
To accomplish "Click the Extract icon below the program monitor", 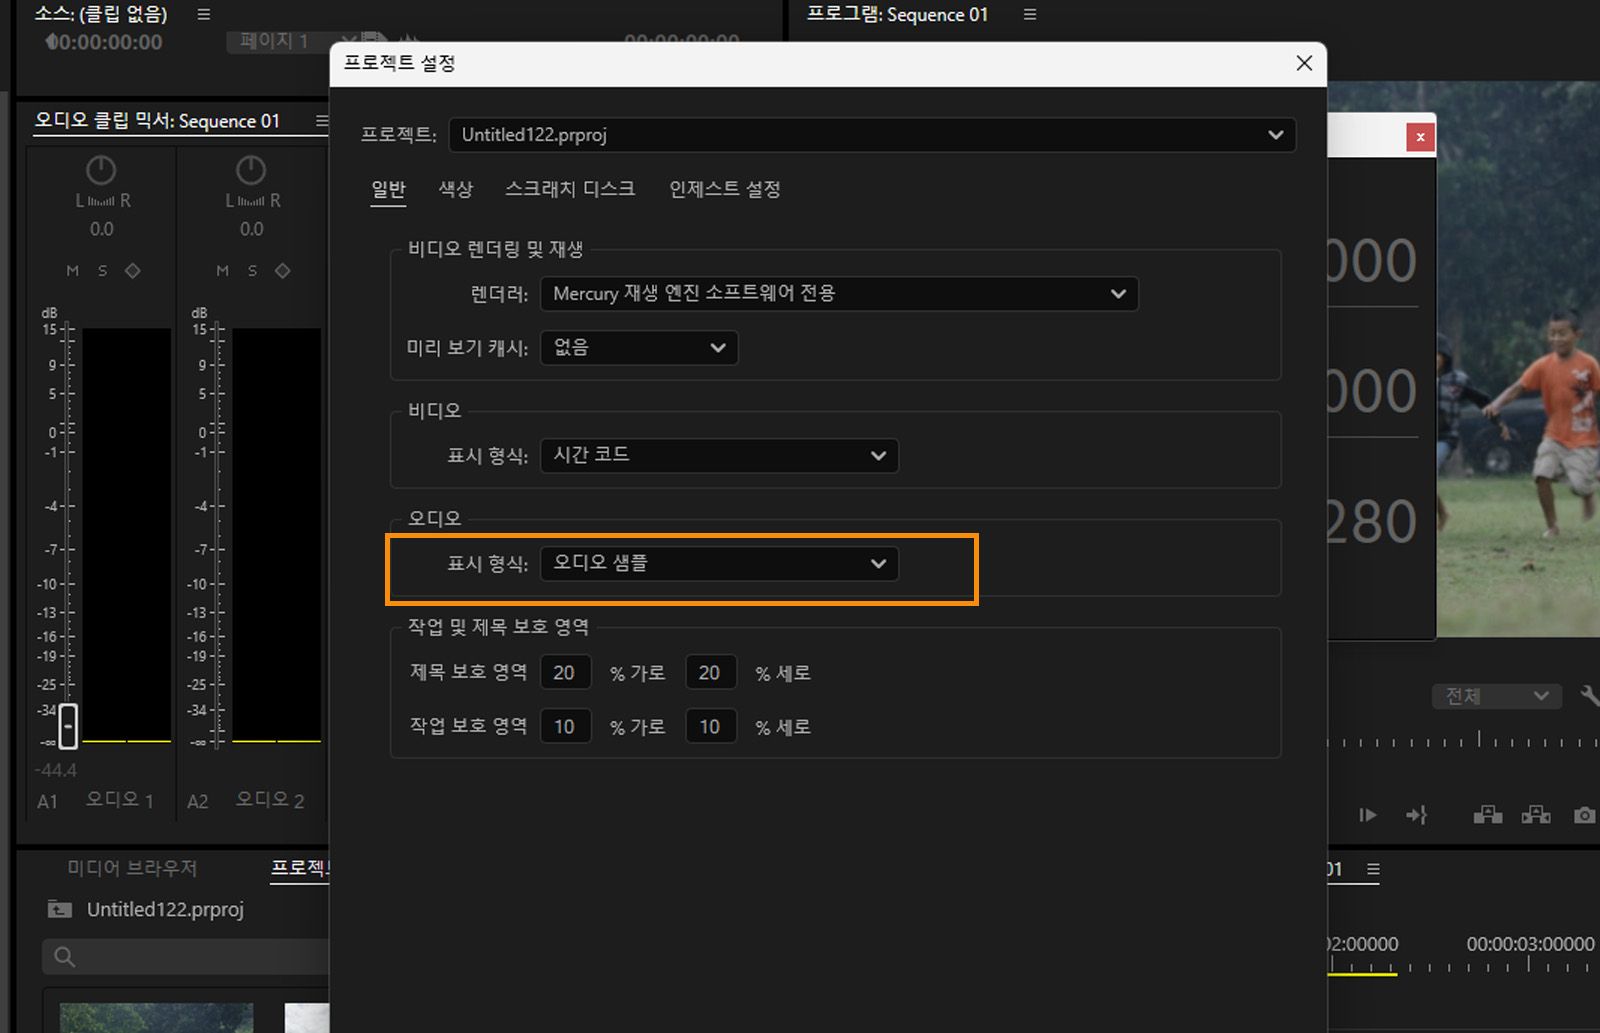I will [1535, 815].
